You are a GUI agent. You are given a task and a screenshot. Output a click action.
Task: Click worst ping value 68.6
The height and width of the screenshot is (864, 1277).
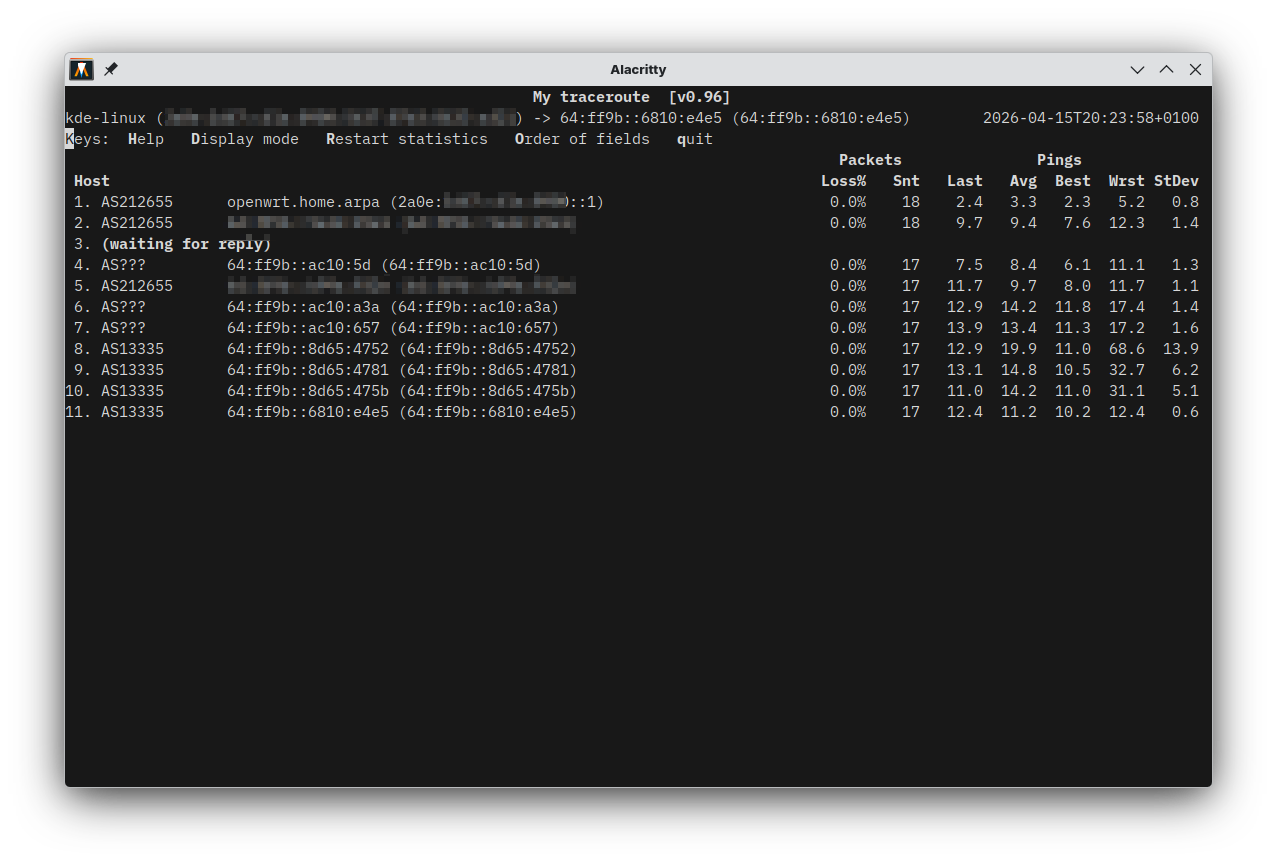point(1127,349)
